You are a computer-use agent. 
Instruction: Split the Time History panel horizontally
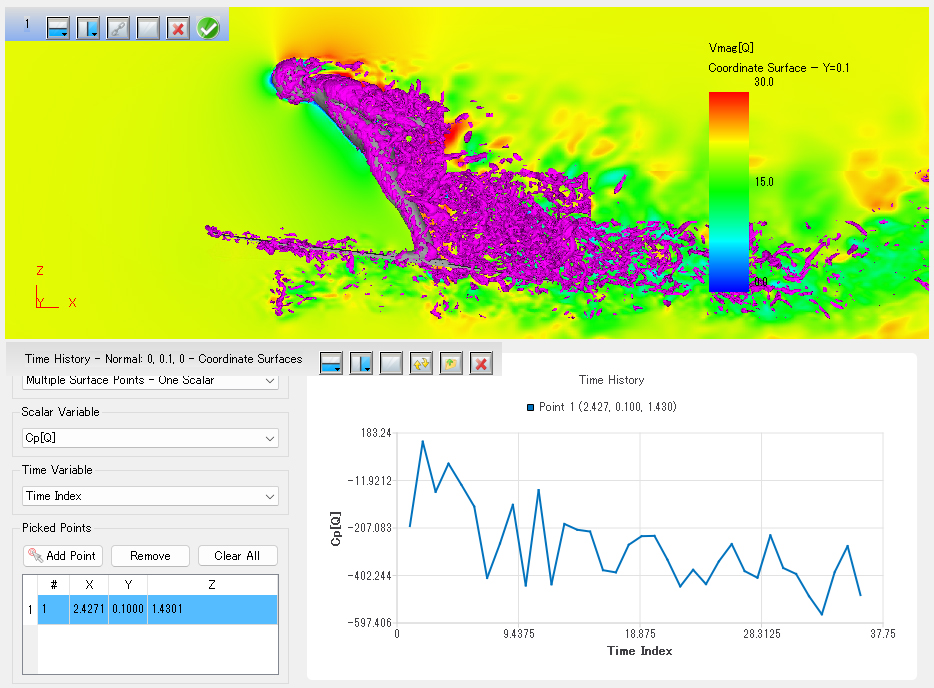[x=331, y=363]
